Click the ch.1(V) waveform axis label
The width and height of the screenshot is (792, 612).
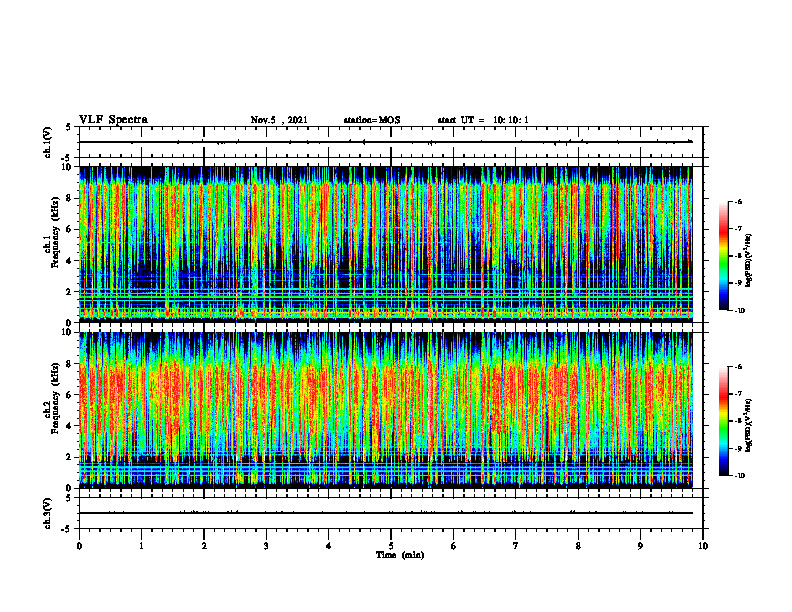click(47, 142)
